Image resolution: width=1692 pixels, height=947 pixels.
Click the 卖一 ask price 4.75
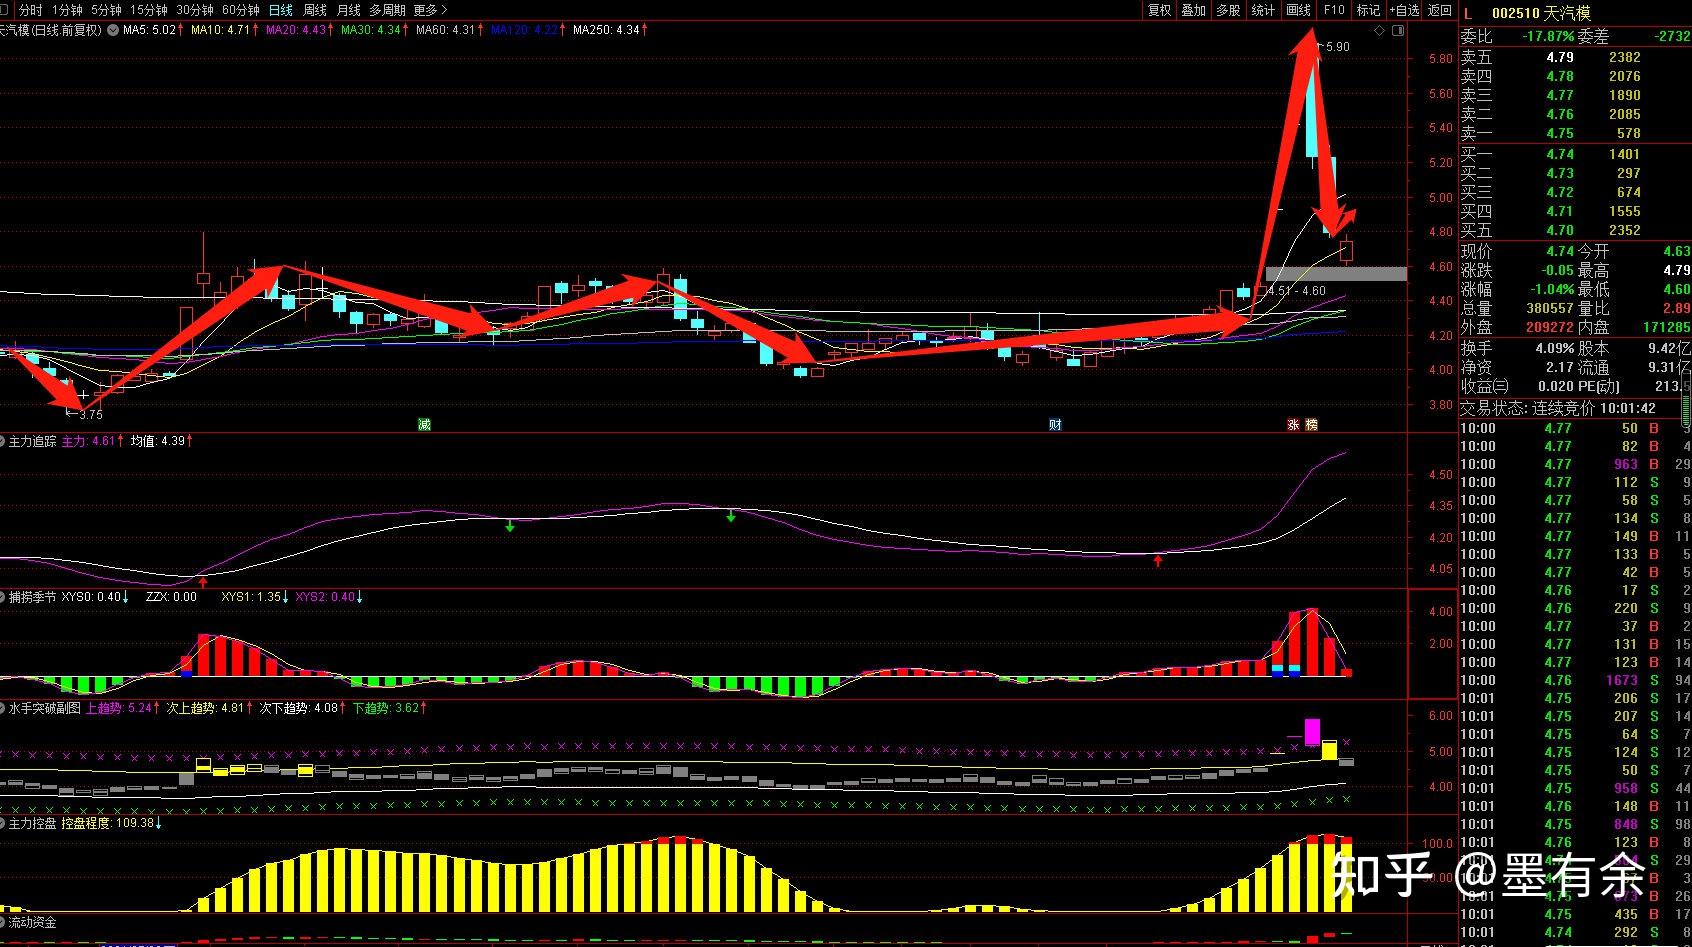tap(1559, 133)
